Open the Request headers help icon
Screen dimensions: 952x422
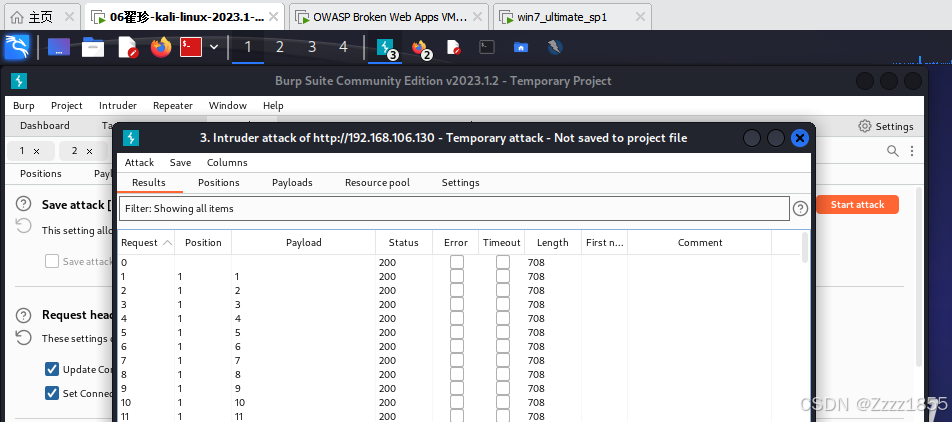click(x=23, y=315)
